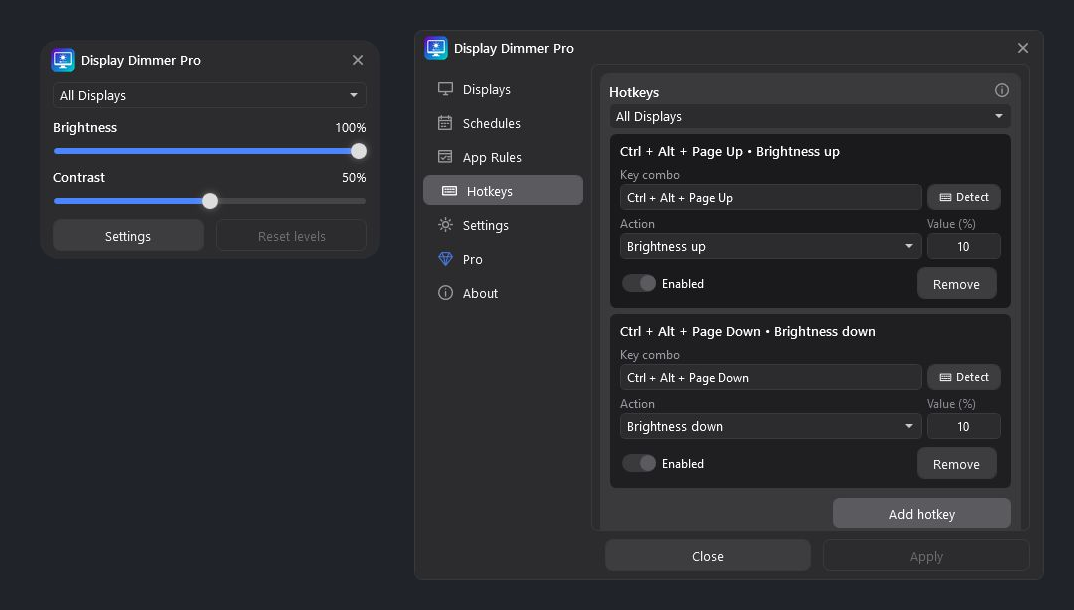Image resolution: width=1074 pixels, height=610 pixels.
Task: Click the Reset levels button
Action: tap(291, 236)
